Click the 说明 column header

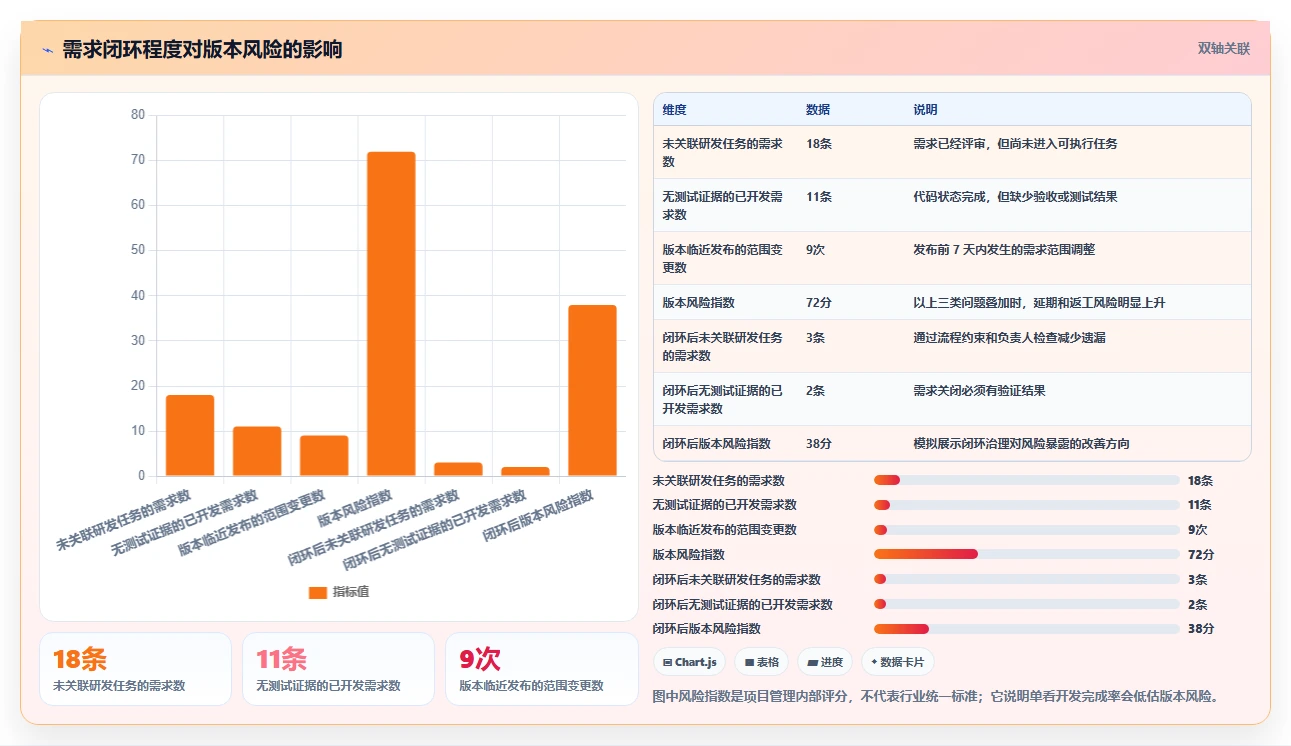[x=925, y=110]
